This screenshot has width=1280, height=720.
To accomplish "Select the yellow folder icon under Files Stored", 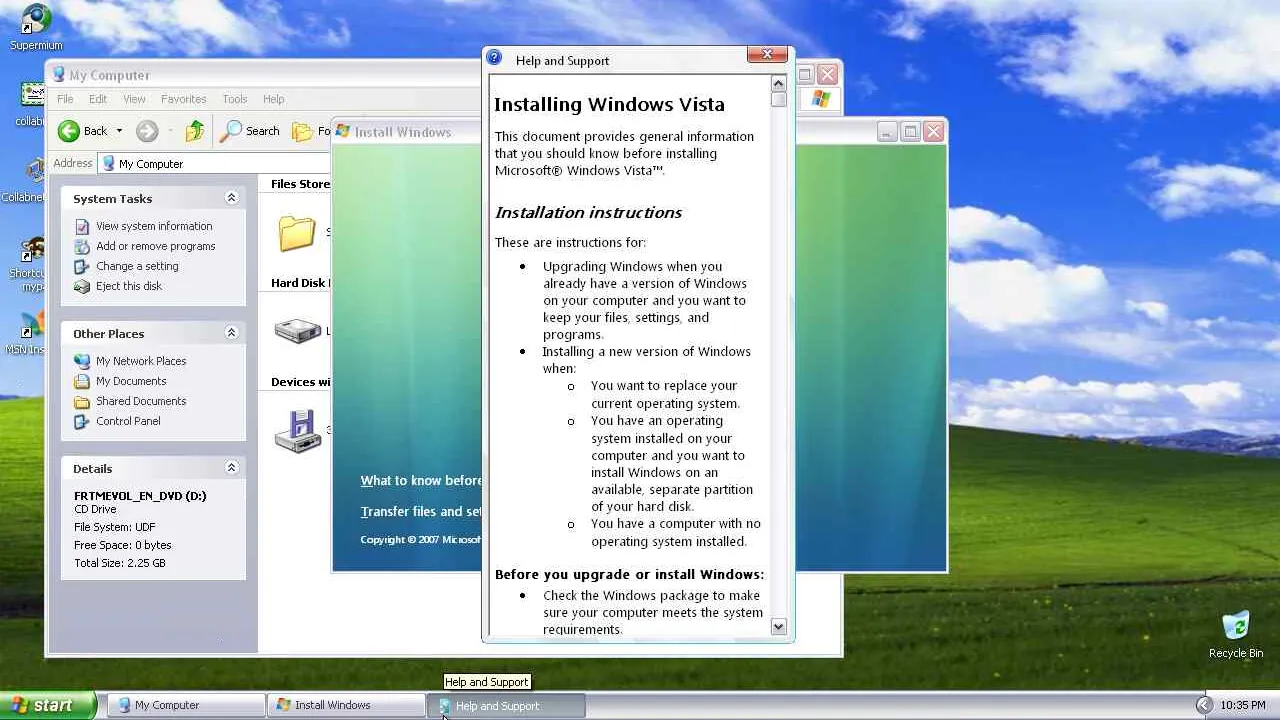I will tap(297, 233).
